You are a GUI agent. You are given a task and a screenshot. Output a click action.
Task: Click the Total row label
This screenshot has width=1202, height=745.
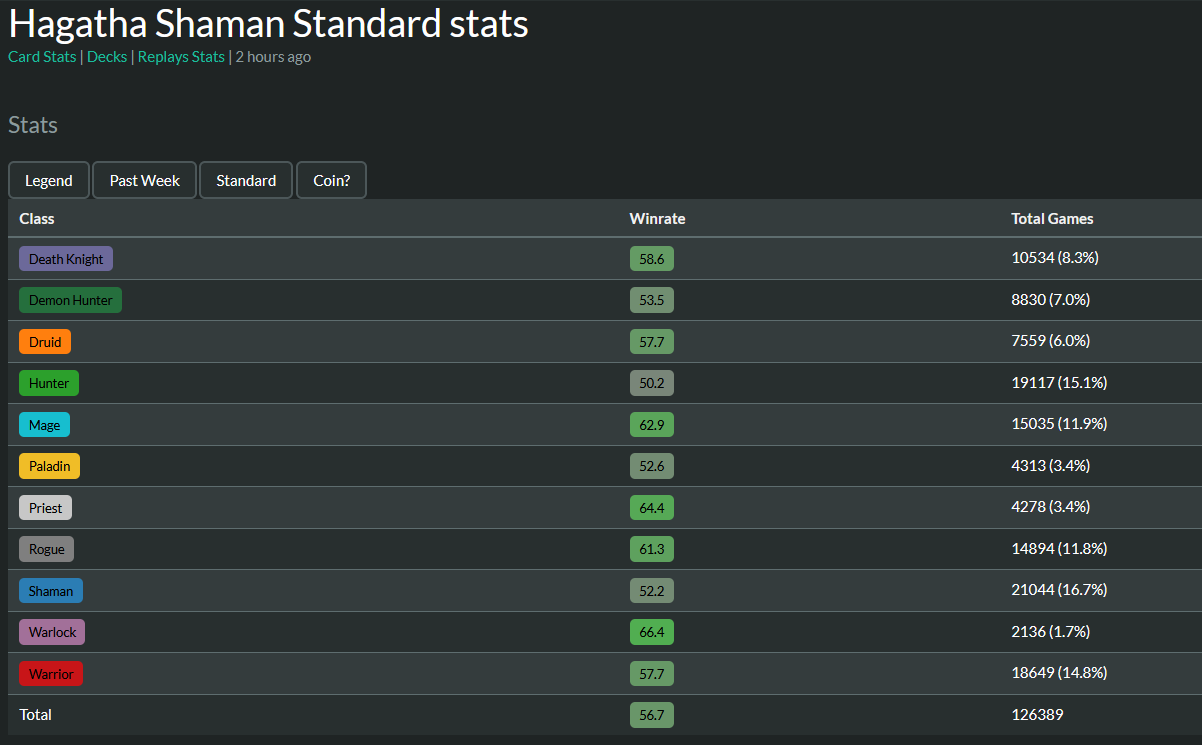click(x=35, y=714)
